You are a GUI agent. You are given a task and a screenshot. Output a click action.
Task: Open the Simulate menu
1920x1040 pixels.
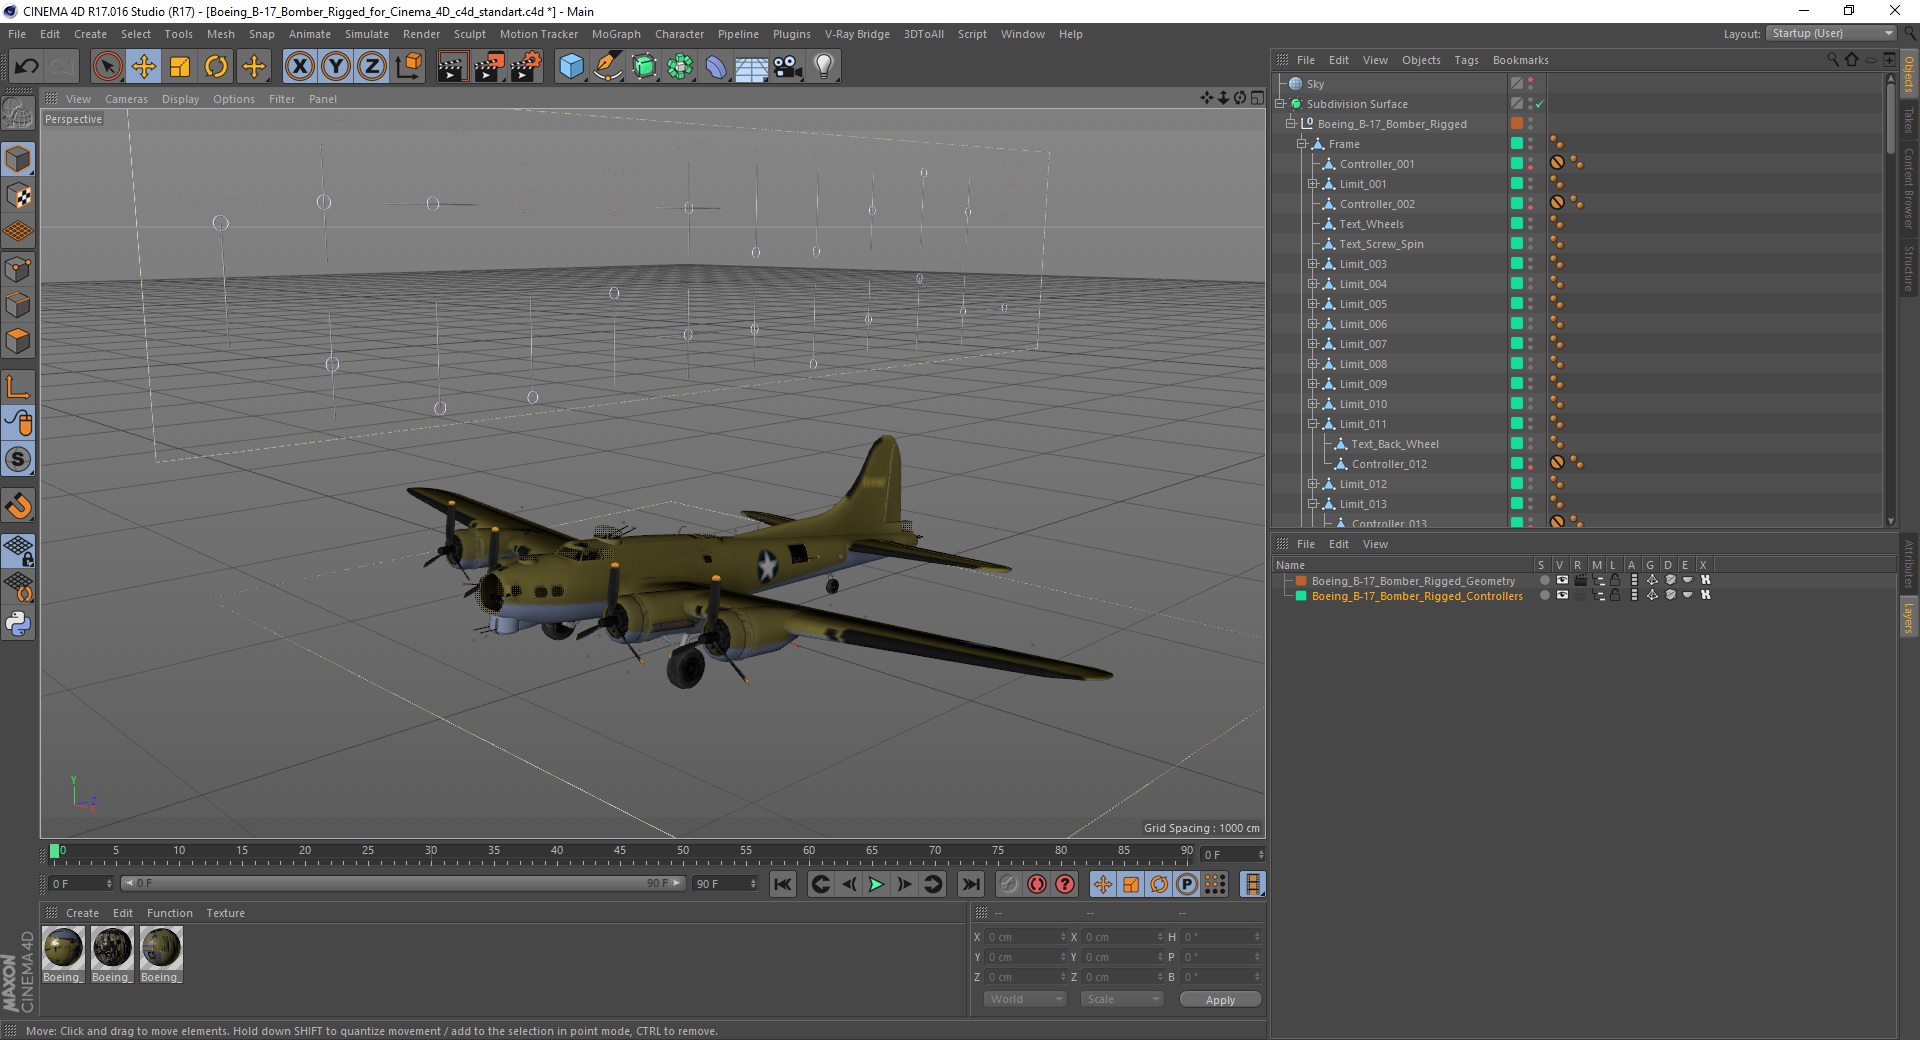(366, 34)
